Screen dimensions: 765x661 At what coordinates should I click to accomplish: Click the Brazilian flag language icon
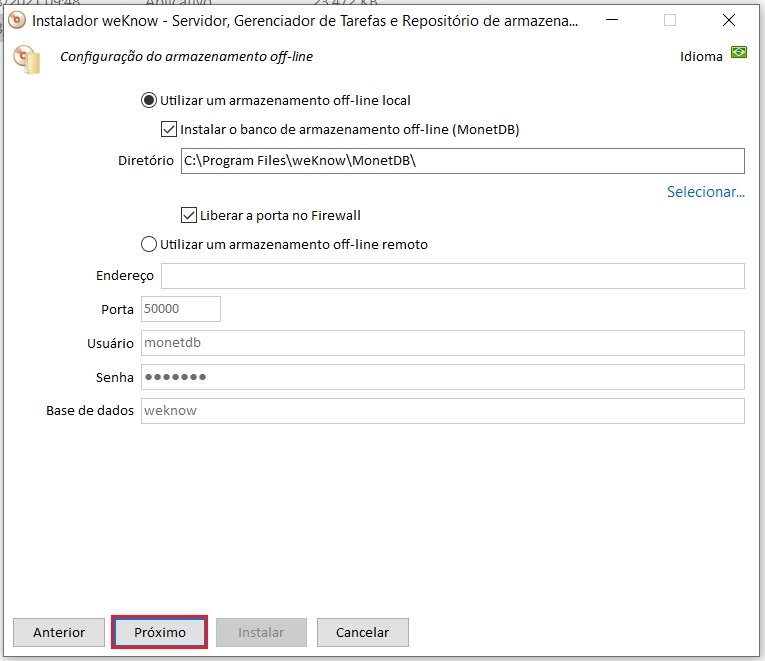click(x=739, y=52)
